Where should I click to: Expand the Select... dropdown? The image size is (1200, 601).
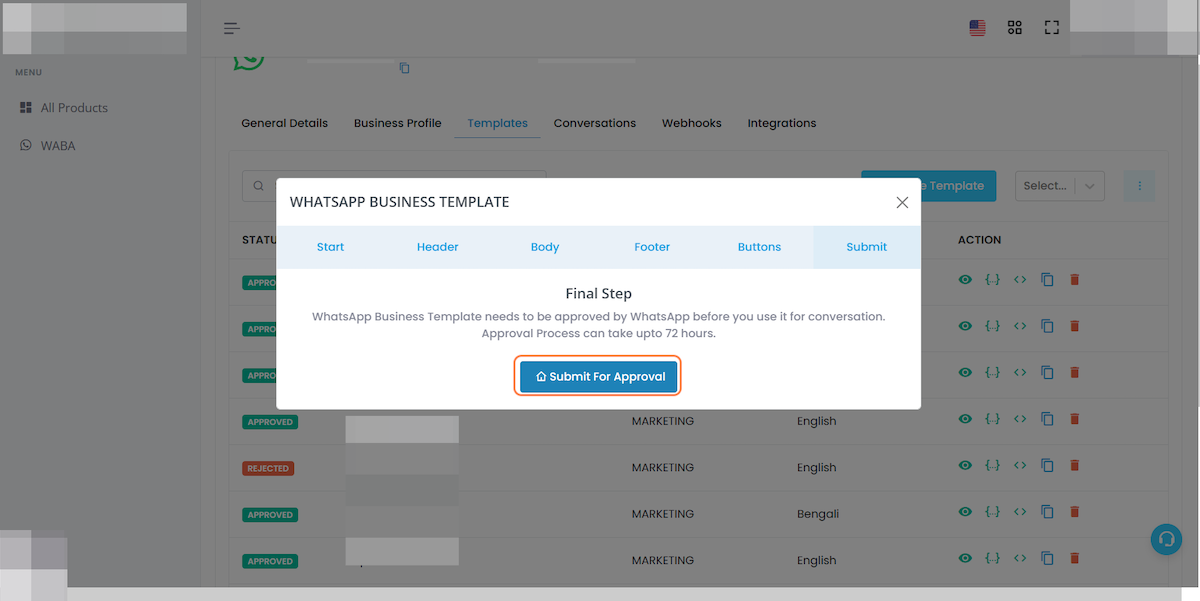click(1060, 185)
